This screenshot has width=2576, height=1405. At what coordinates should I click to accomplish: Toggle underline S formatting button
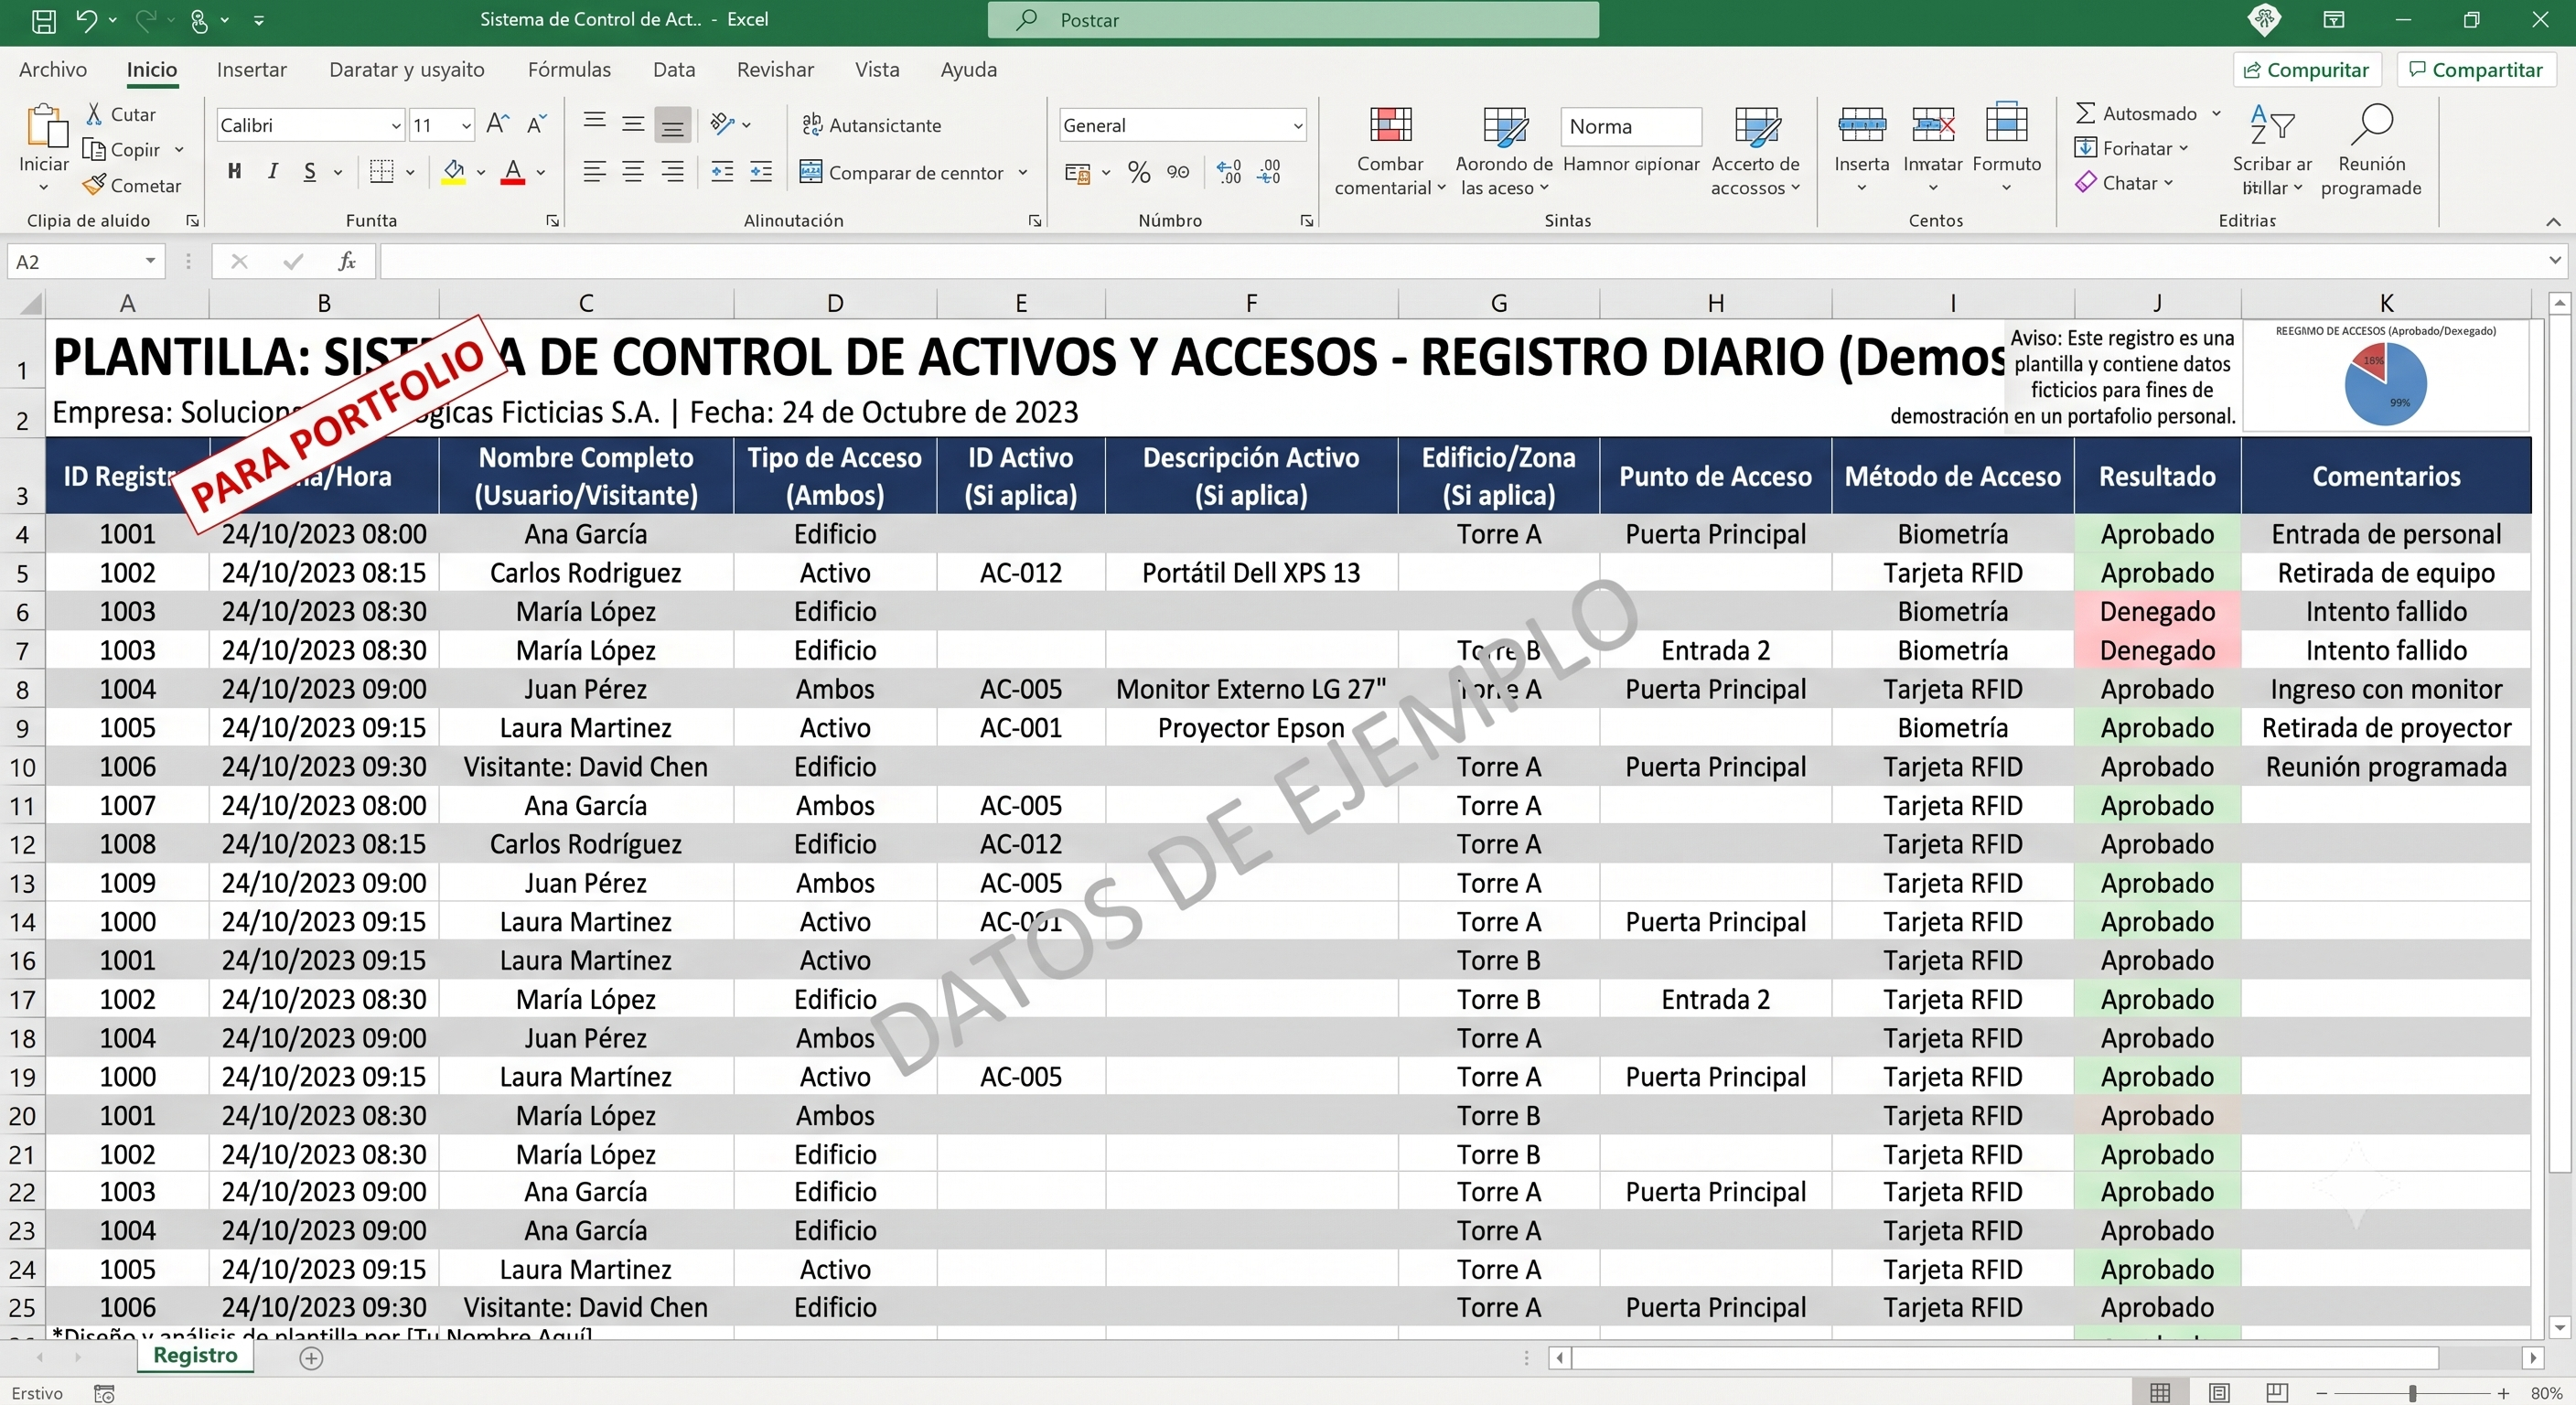point(310,172)
